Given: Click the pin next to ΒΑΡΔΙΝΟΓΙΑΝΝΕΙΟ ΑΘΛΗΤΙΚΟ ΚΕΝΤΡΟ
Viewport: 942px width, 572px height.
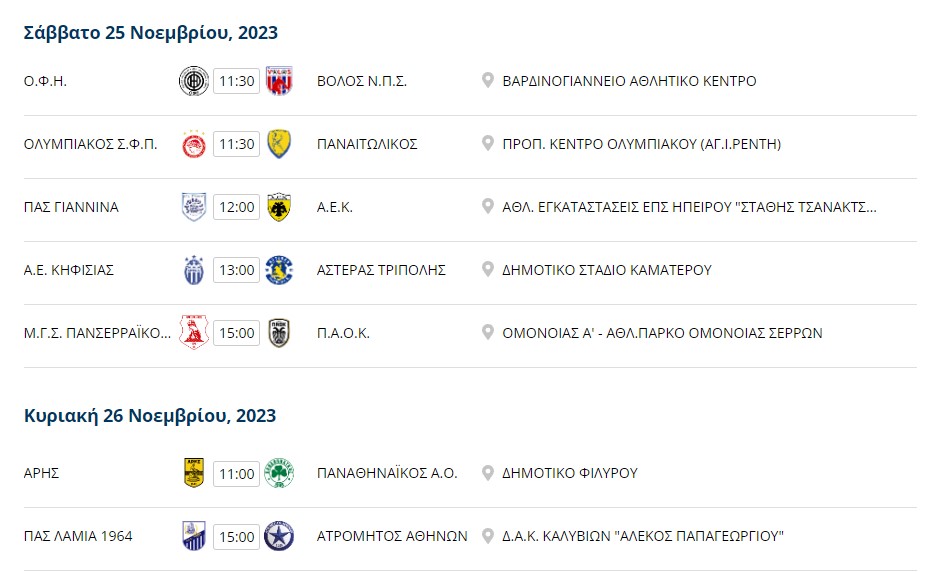Looking at the screenshot, I should coord(488,80).
